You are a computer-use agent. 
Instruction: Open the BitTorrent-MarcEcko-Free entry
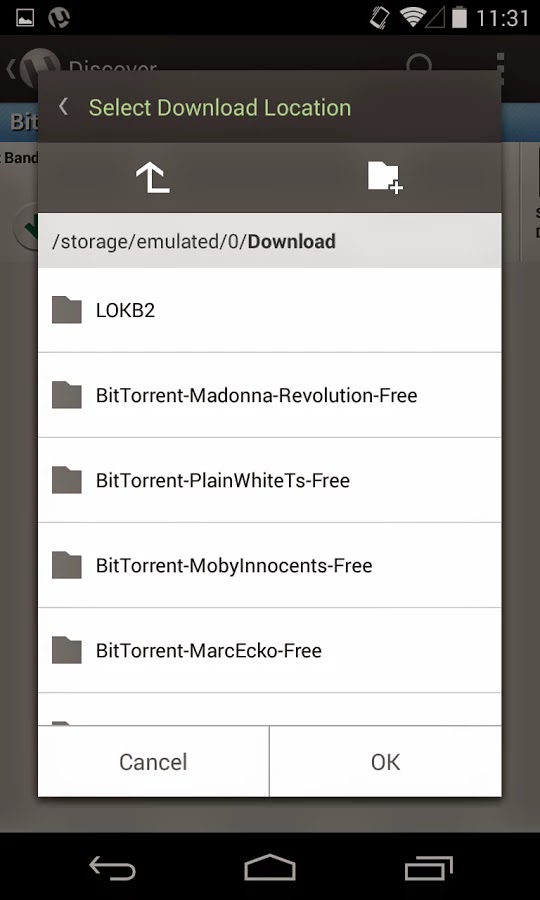[x=270, y=650]
